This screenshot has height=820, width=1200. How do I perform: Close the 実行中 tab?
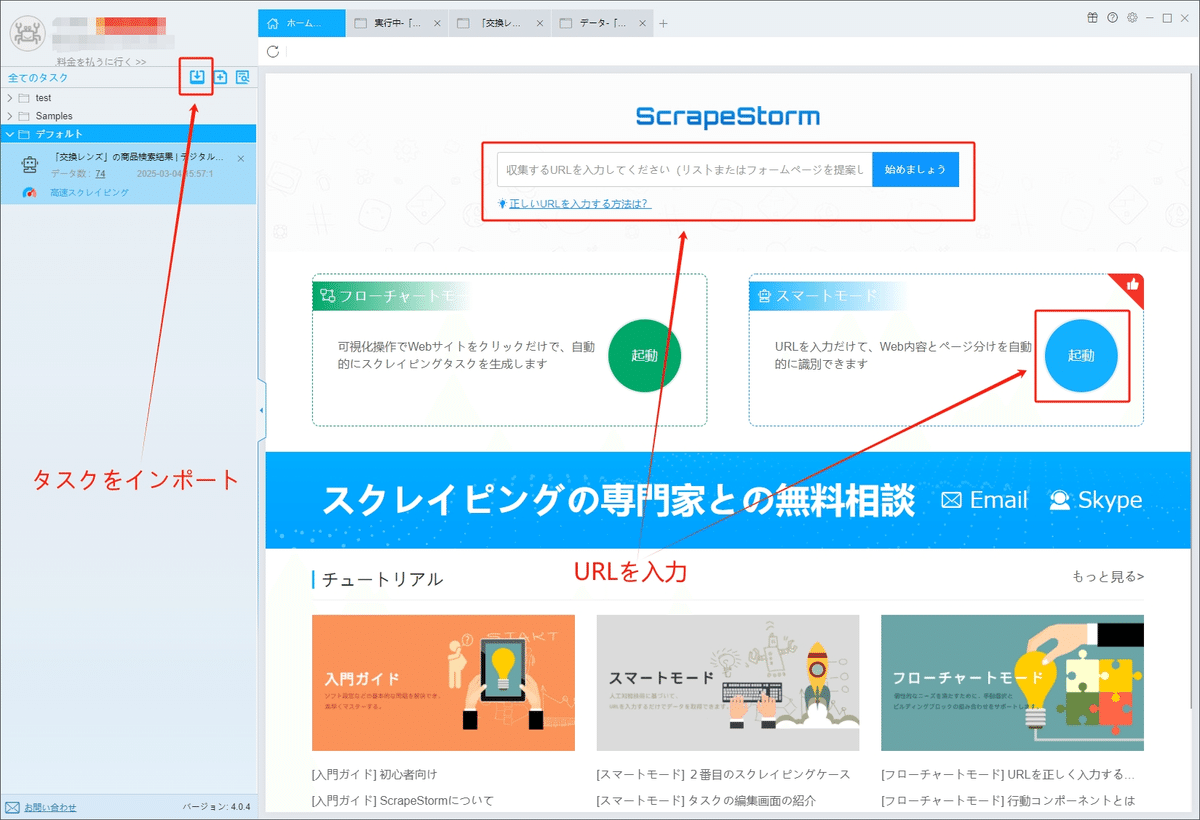point(436,24)
